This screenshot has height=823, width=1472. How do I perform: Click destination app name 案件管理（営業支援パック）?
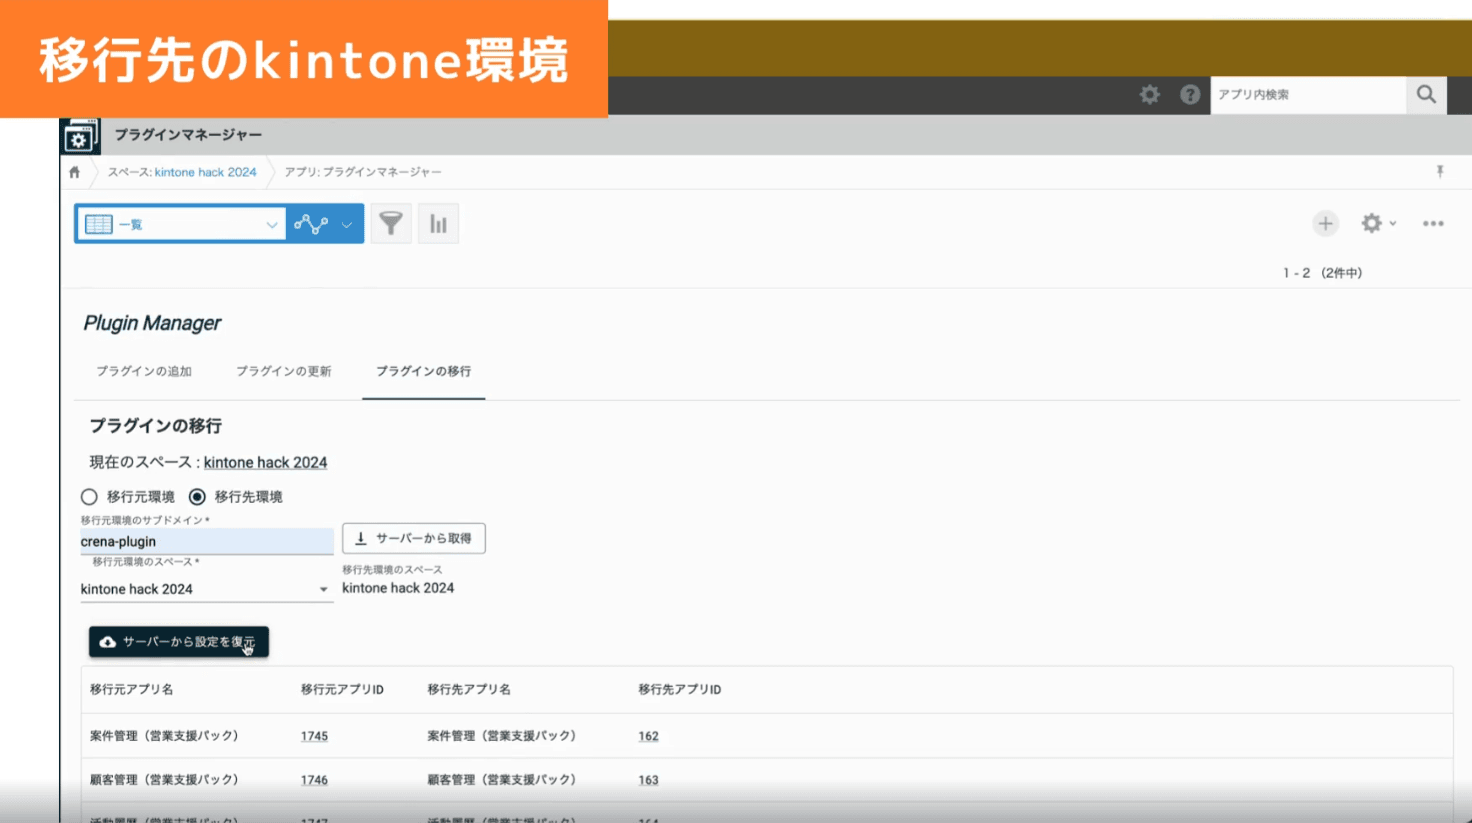tap(503, 735)
